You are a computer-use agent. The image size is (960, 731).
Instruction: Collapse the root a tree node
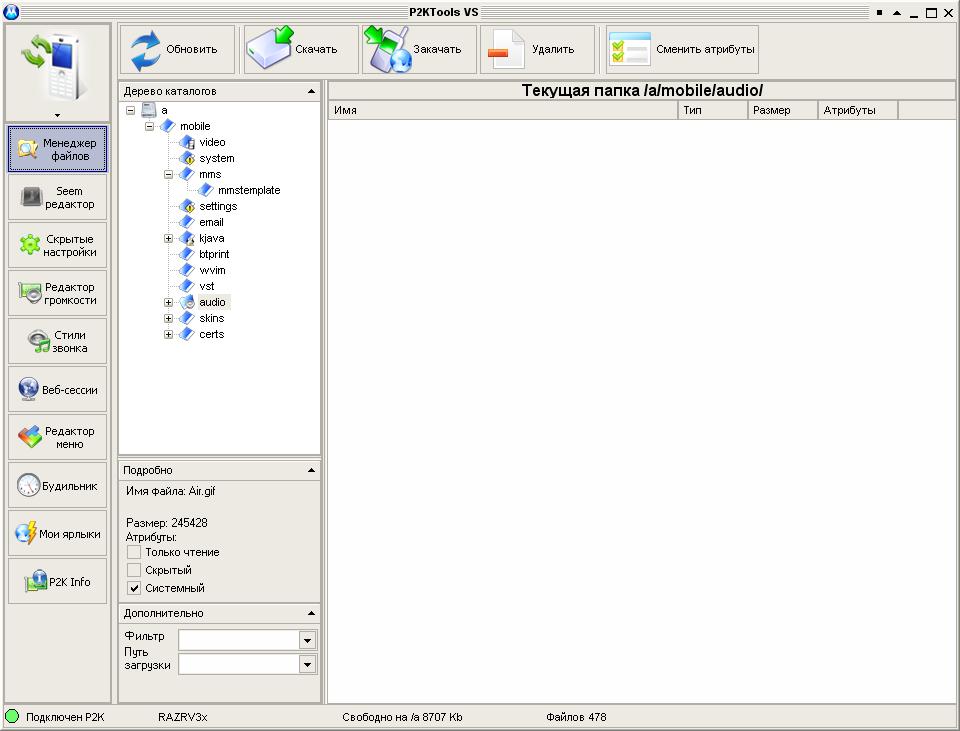pos(130,110)
